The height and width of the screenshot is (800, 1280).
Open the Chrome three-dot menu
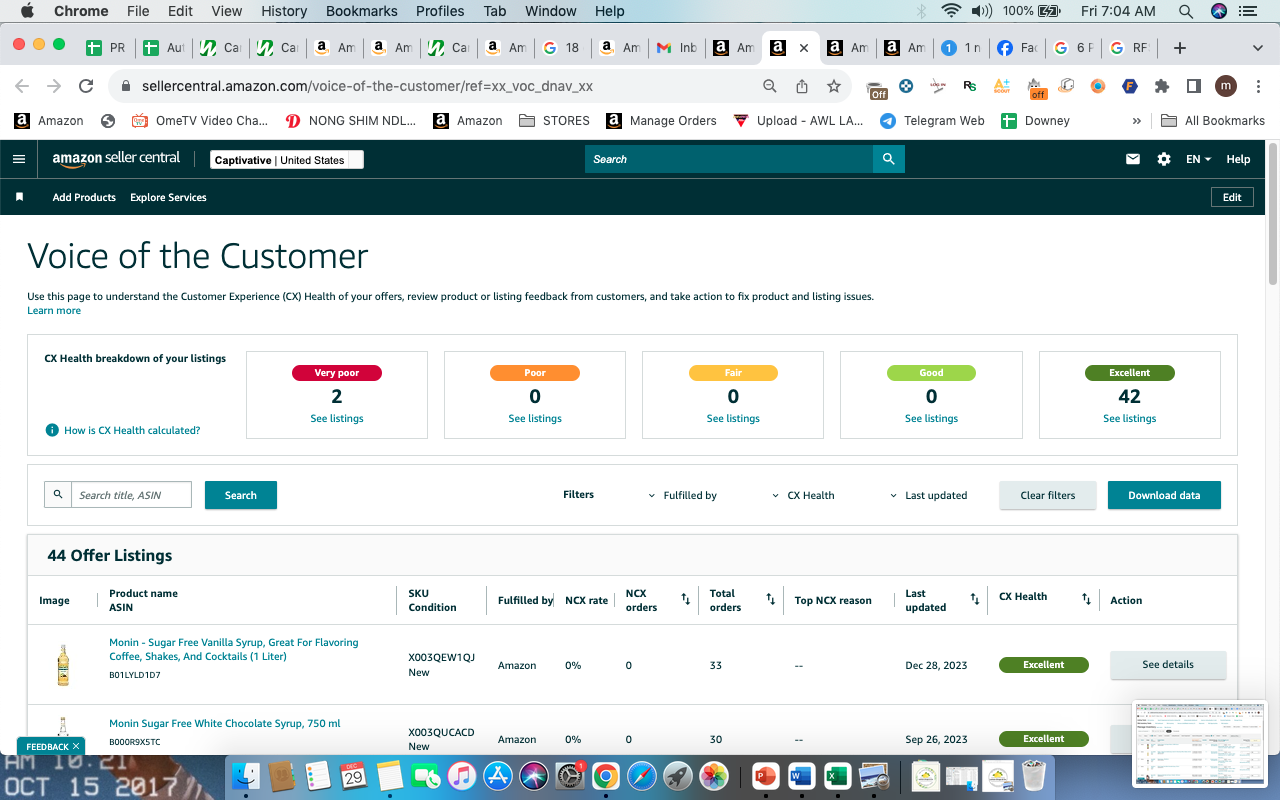[x=1257, y=86]
